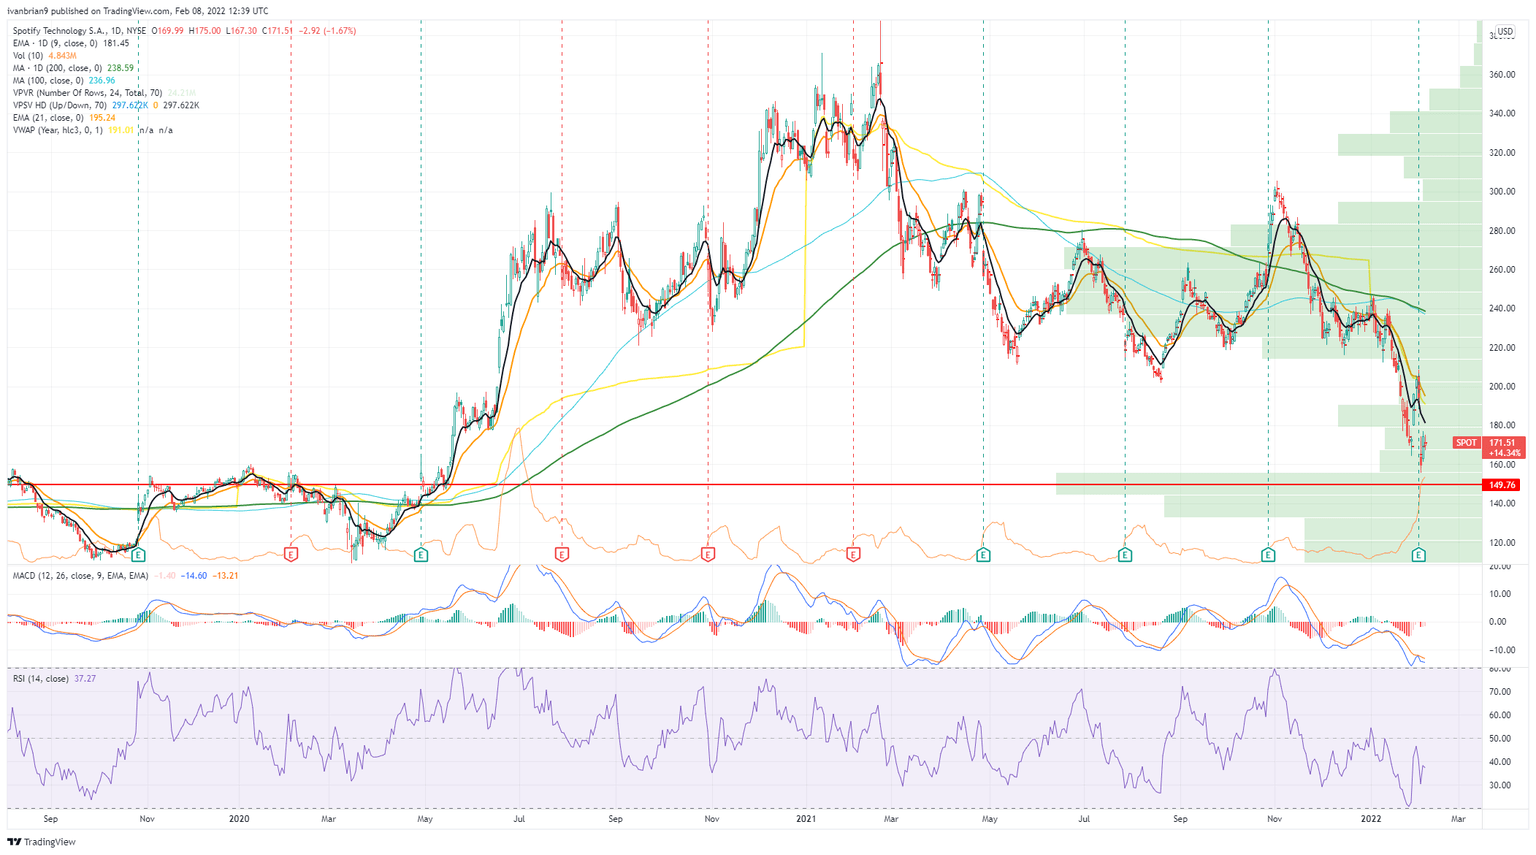Click the 30.00 RSI axis label

pos(1499,785)
